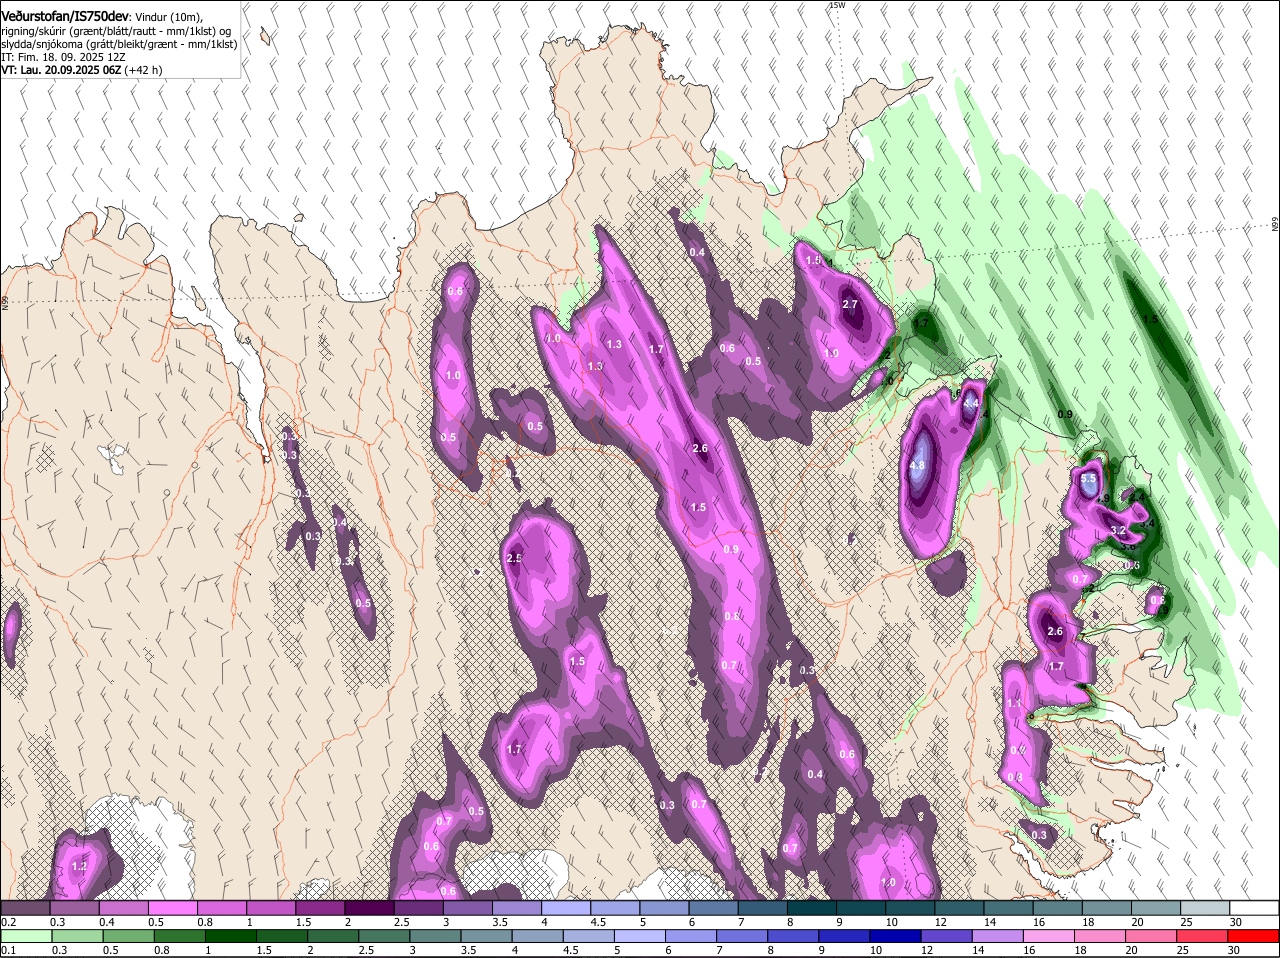Select the 6 slate-blue swatch in upper legend row

pyautogui.click(x=714, y=908)
